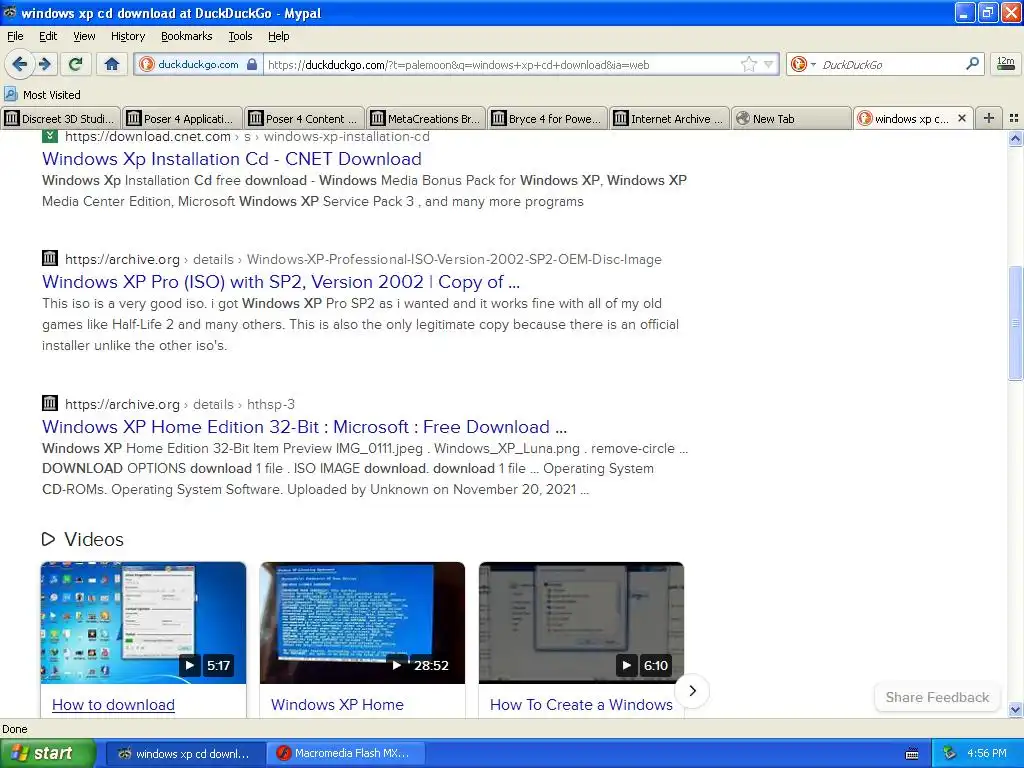Open the Edit menu

tap(48, 36)
